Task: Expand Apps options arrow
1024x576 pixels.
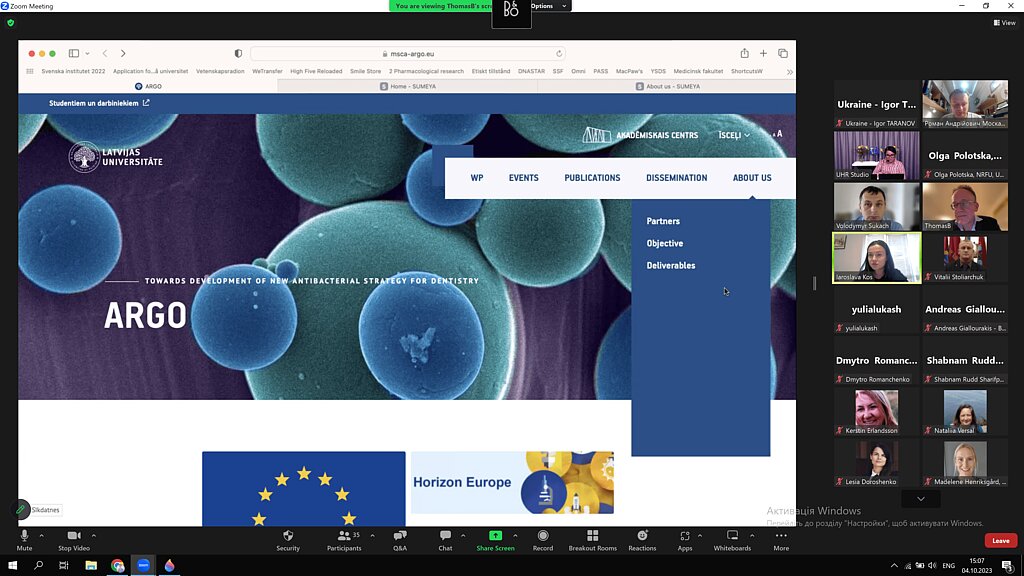Action: (x=700, y=536)
